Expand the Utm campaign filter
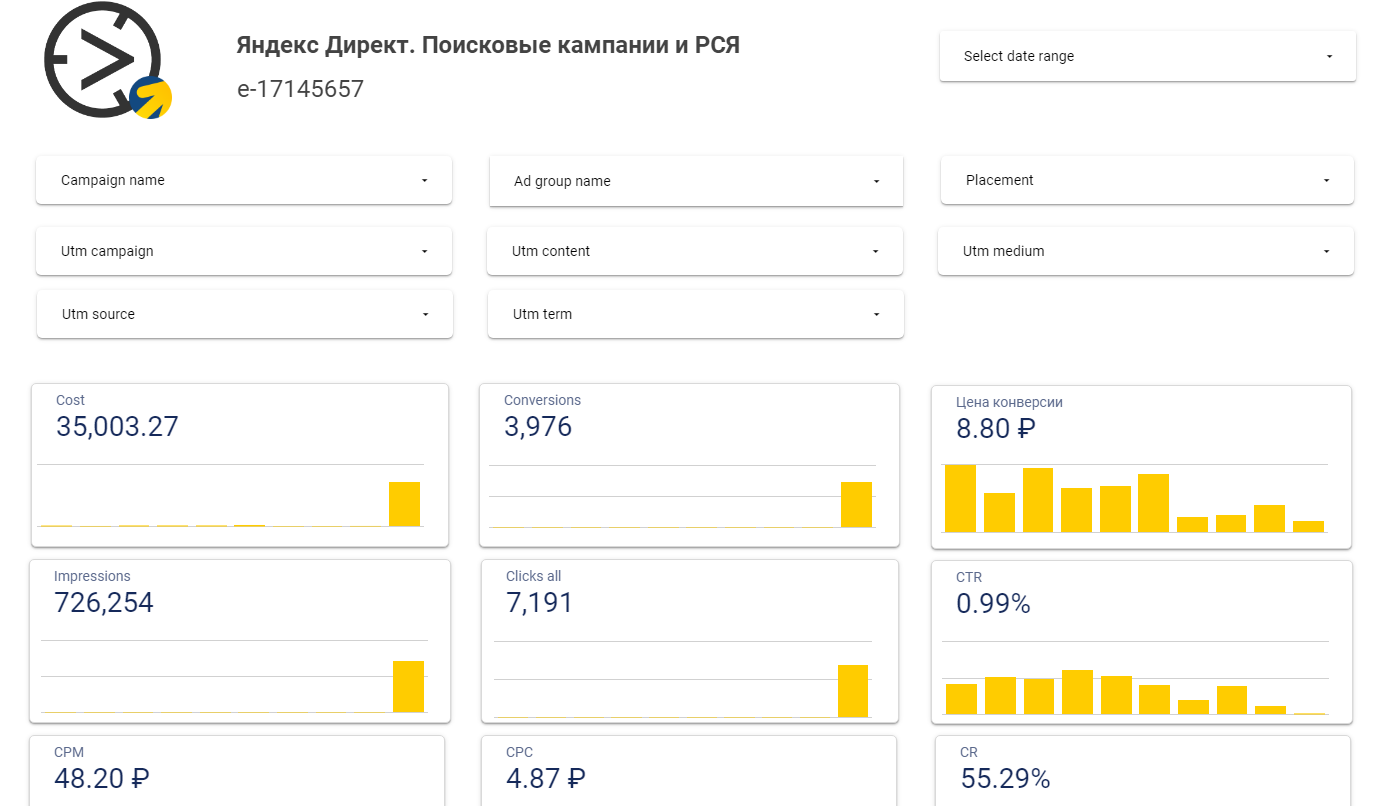Viewport: 1385px width, 806px height. [x=243, y=251]
